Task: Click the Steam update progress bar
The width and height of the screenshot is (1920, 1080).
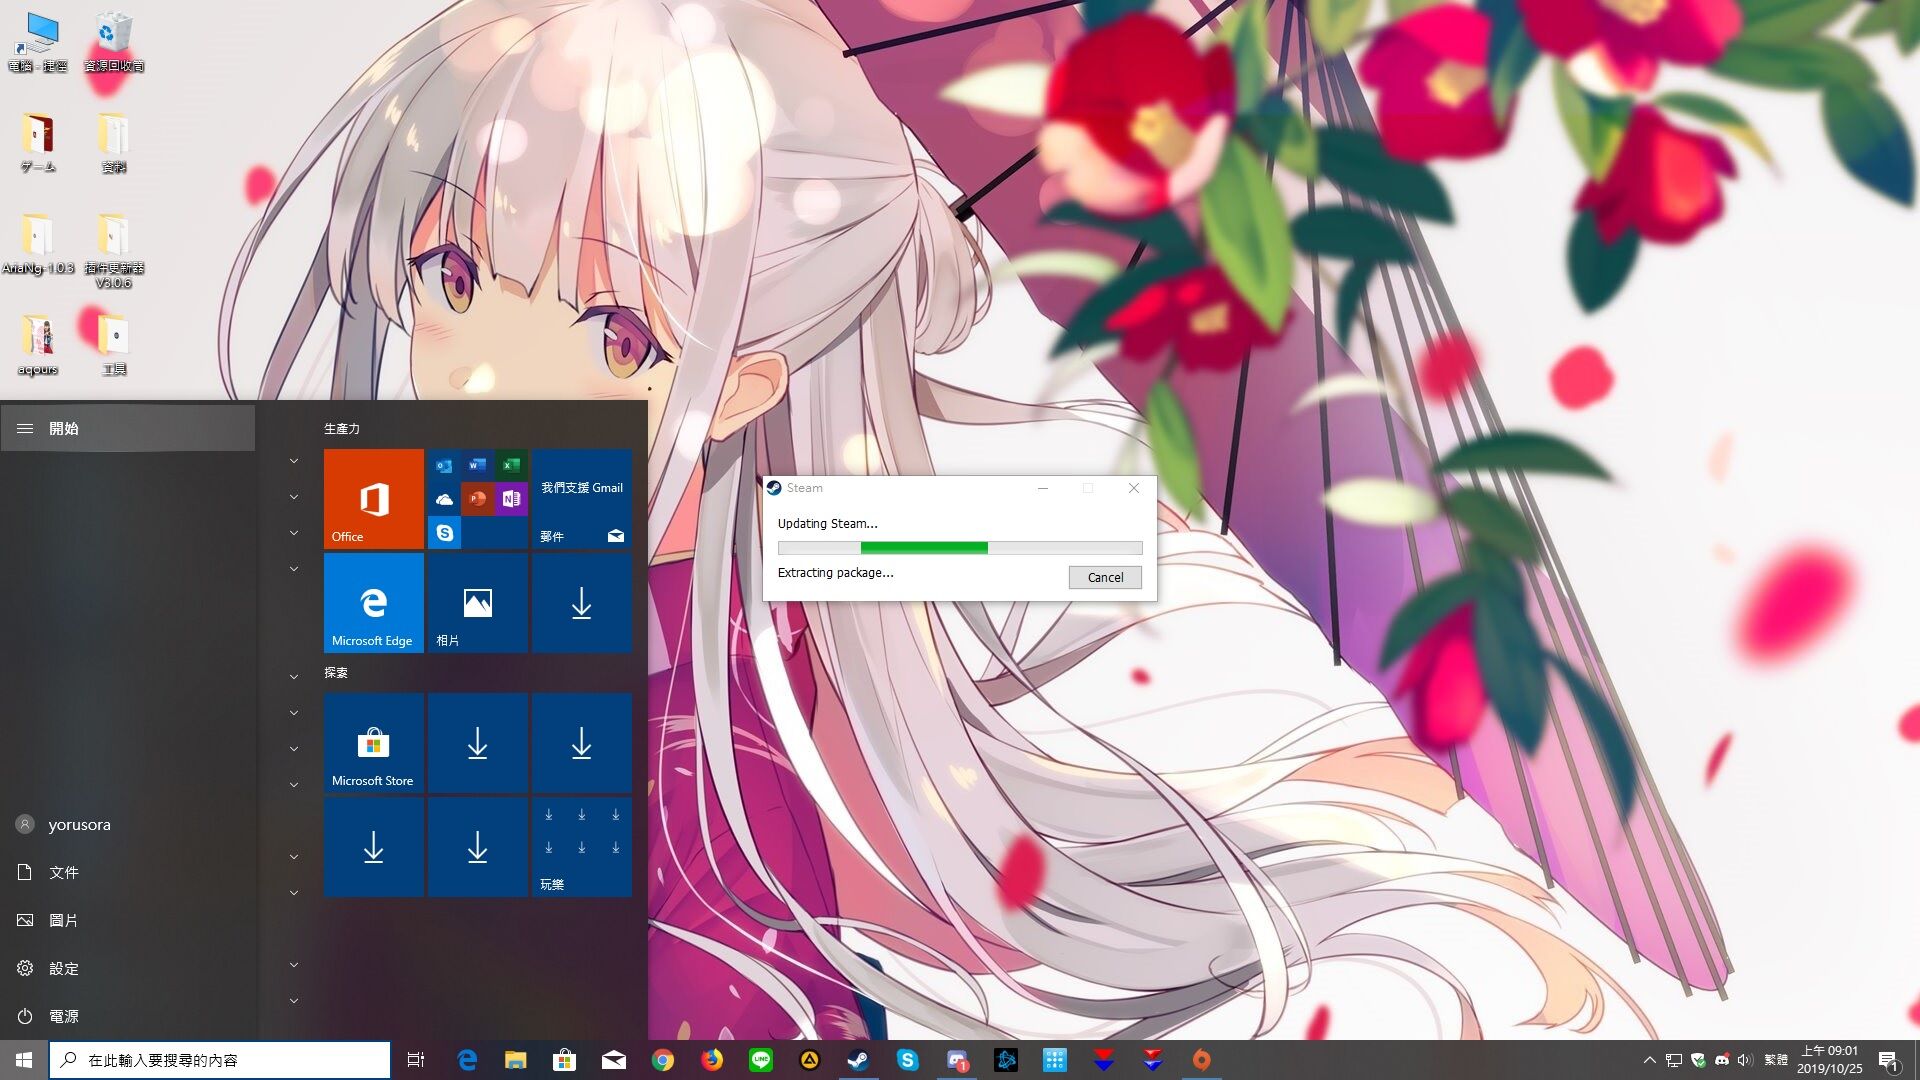Action: point(960,547)
